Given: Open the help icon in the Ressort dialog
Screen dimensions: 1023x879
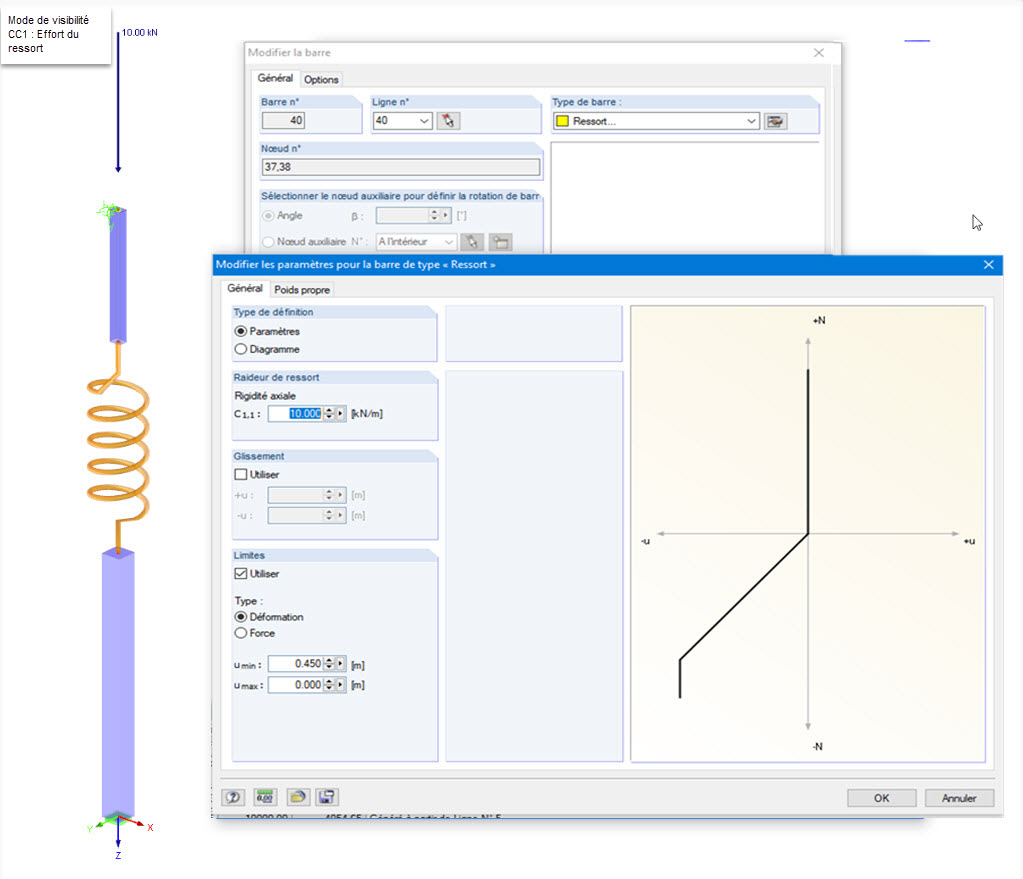Looking at the screenshot, I should (233, 797).
